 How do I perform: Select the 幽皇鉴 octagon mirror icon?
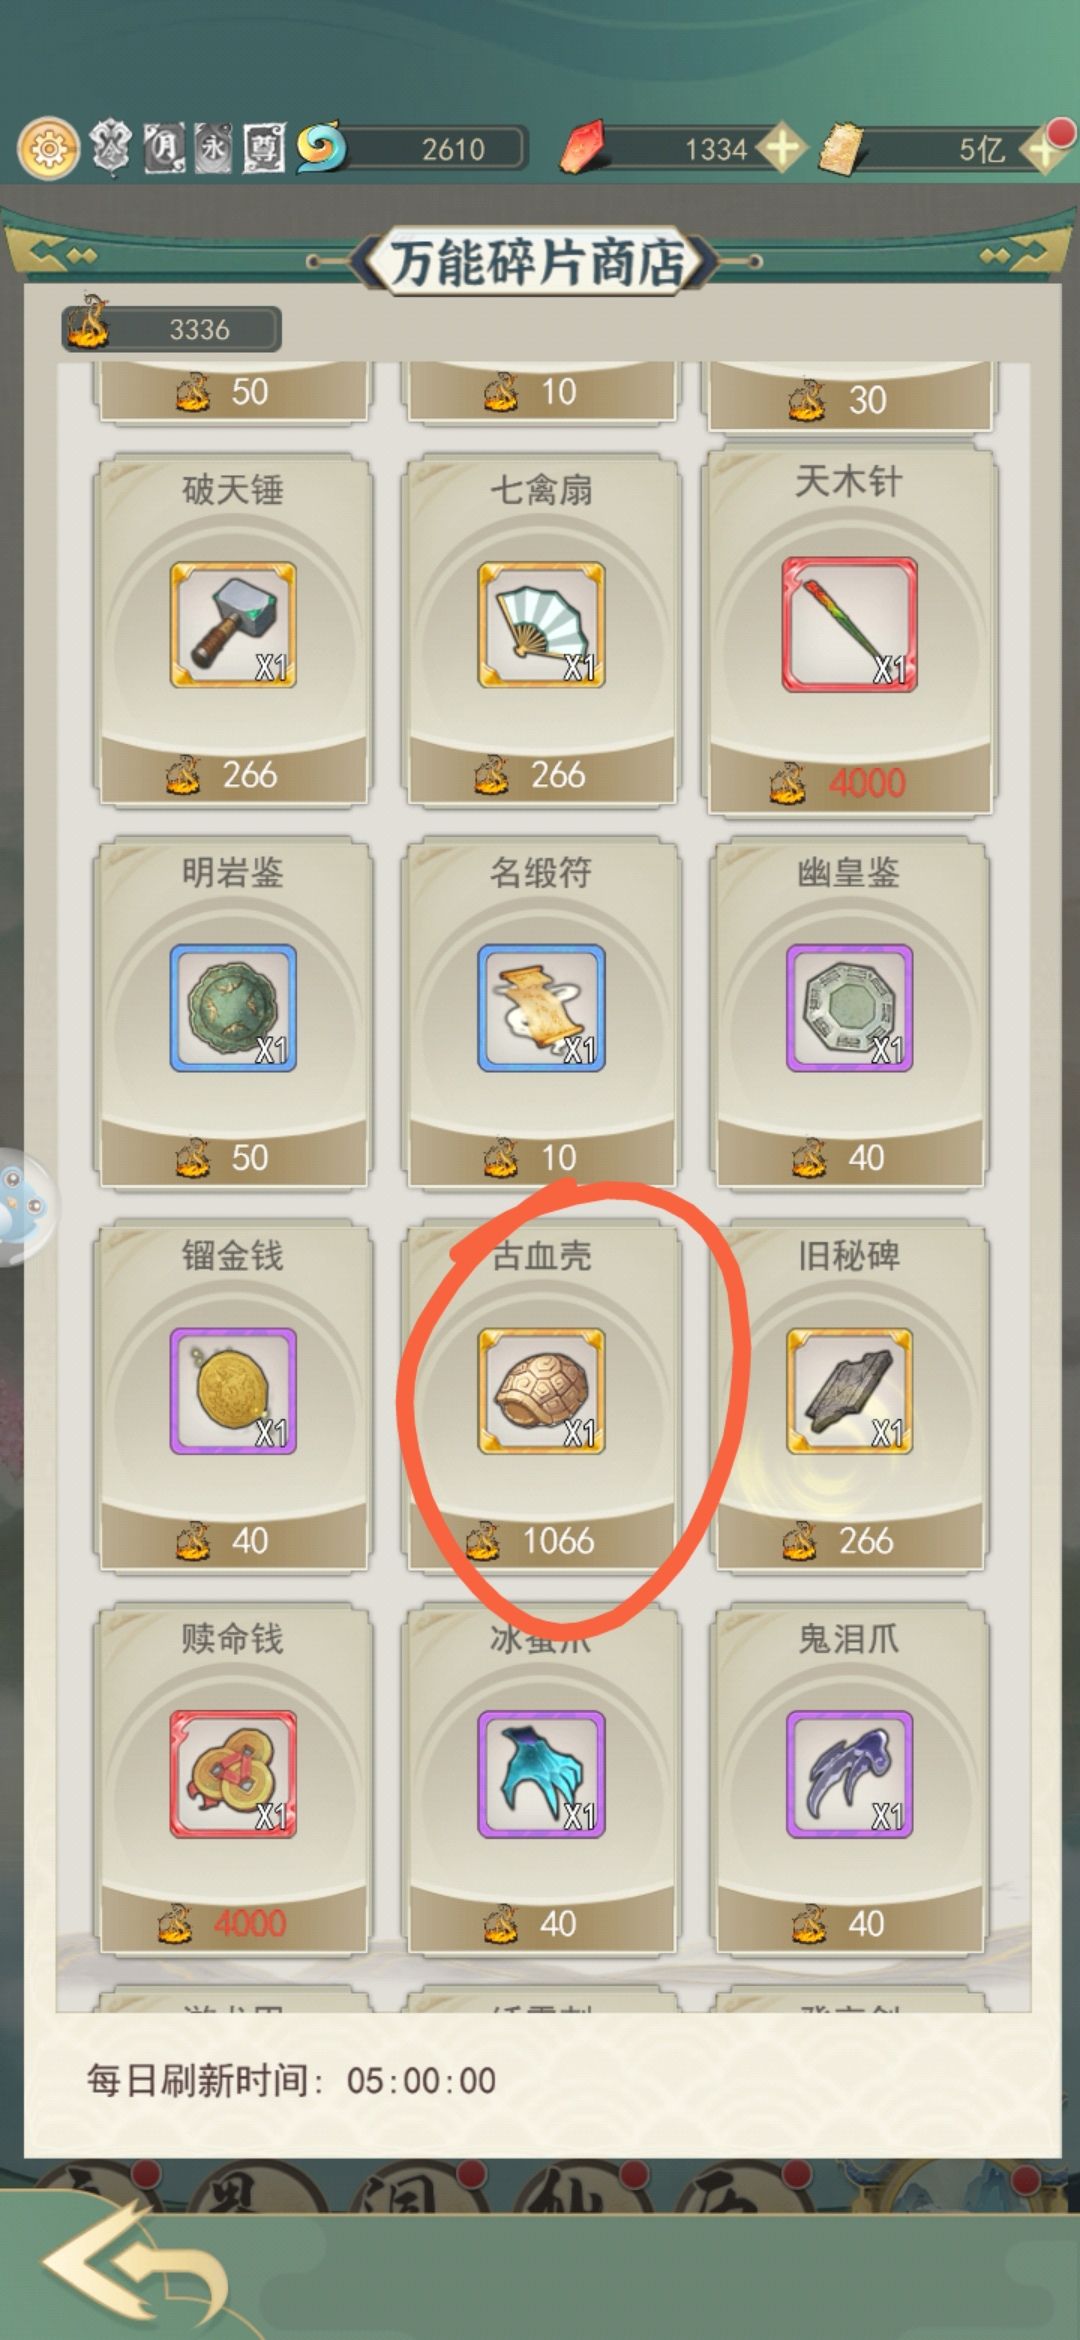849,1008
